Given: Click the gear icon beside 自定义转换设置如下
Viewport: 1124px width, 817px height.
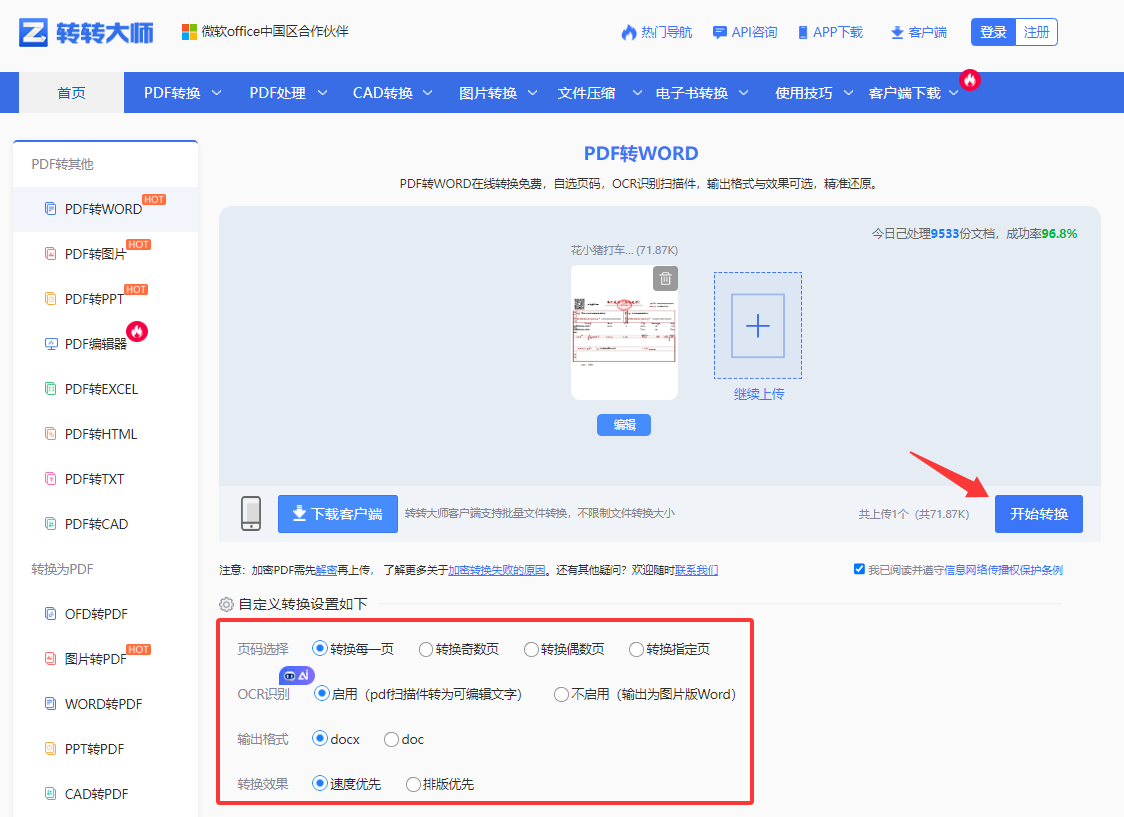Looking at the screenshot, I should point(227,604).
